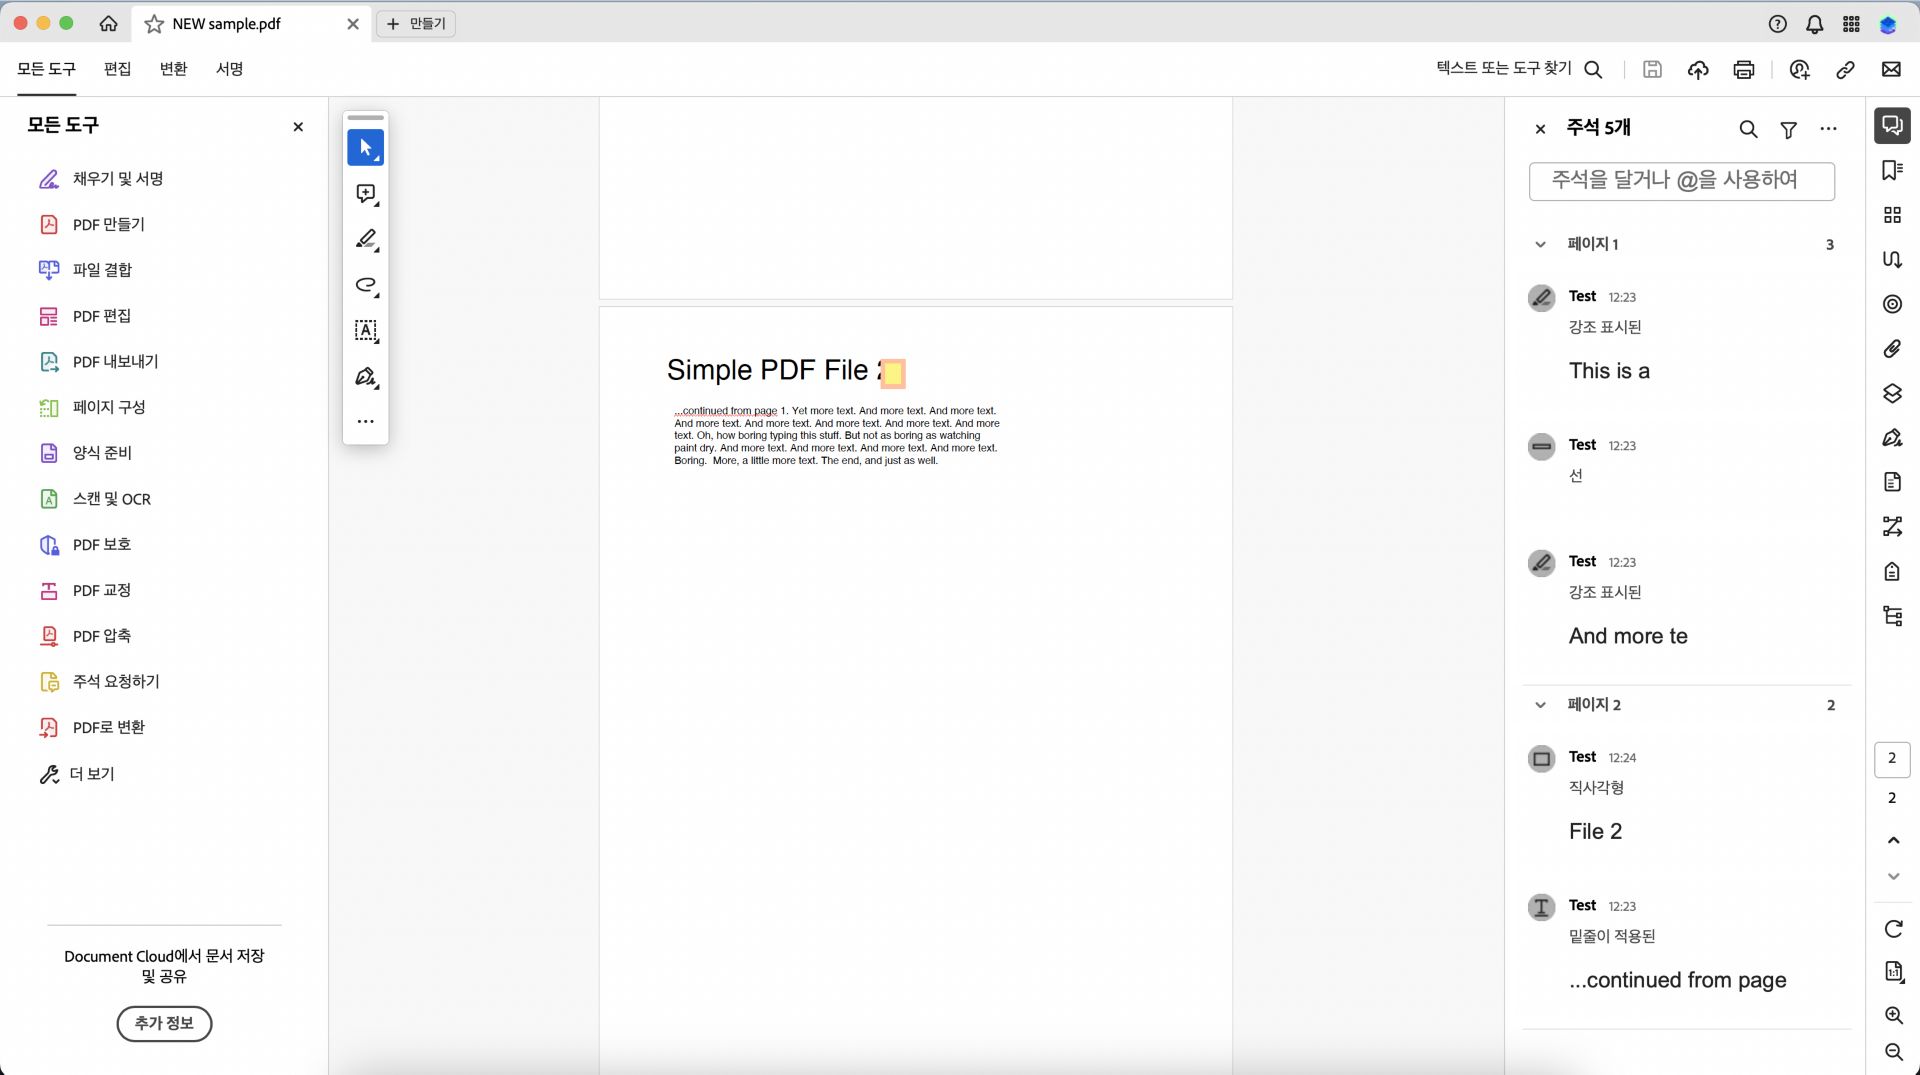Zoom out of the document
1920x1075 pixels.
point(1893,1052)
